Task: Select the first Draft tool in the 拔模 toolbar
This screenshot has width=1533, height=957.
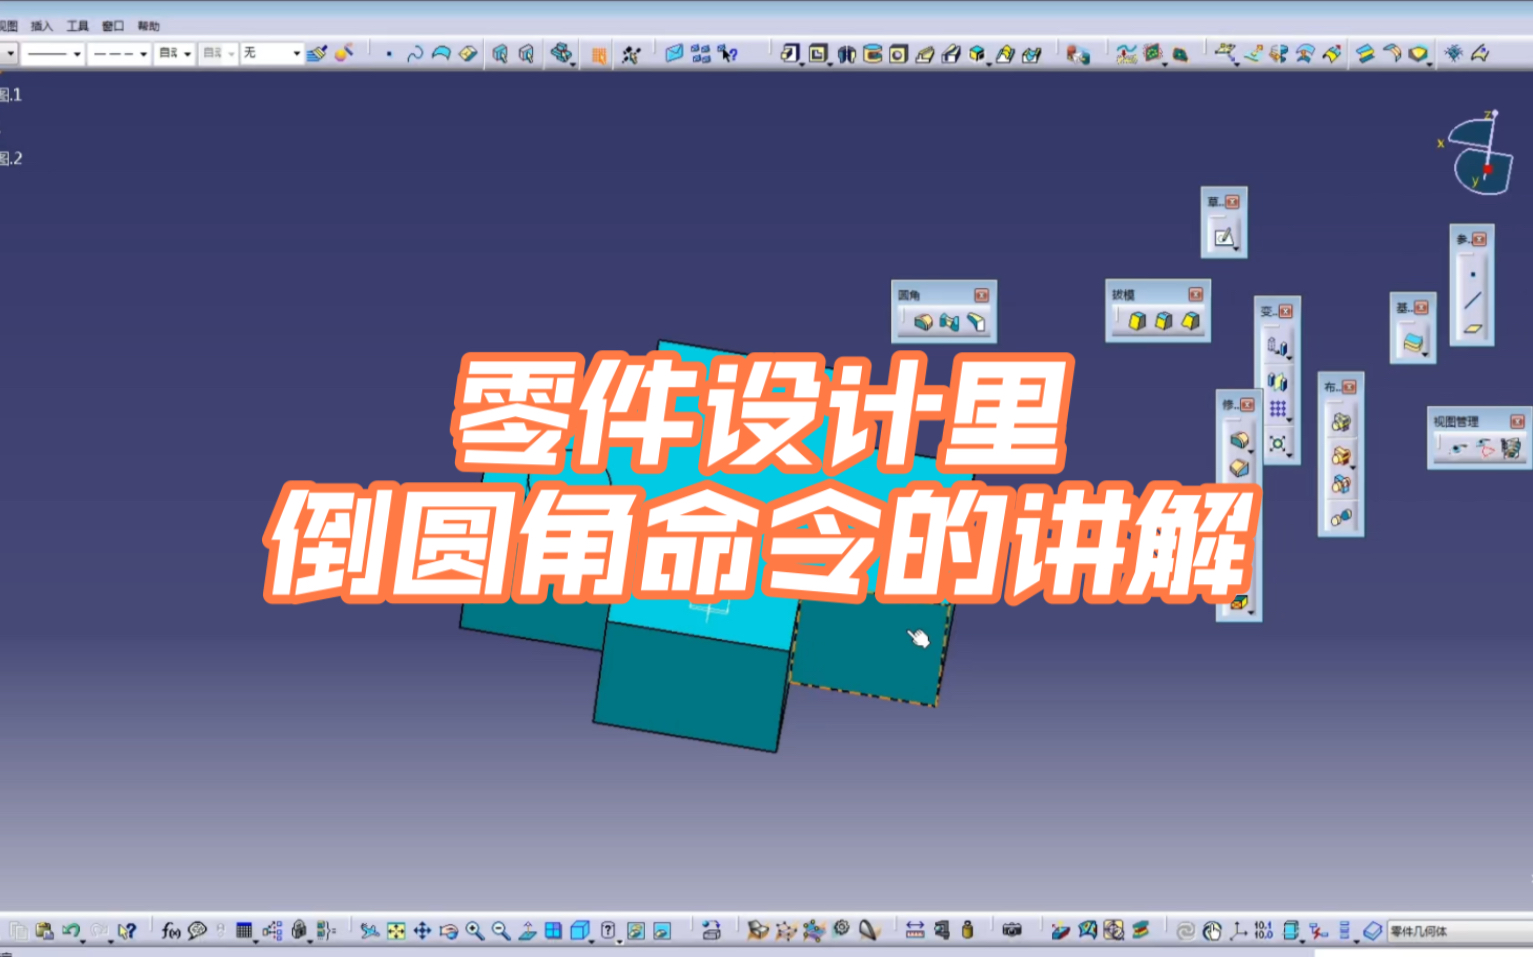Action: [x=1137, y=323]
